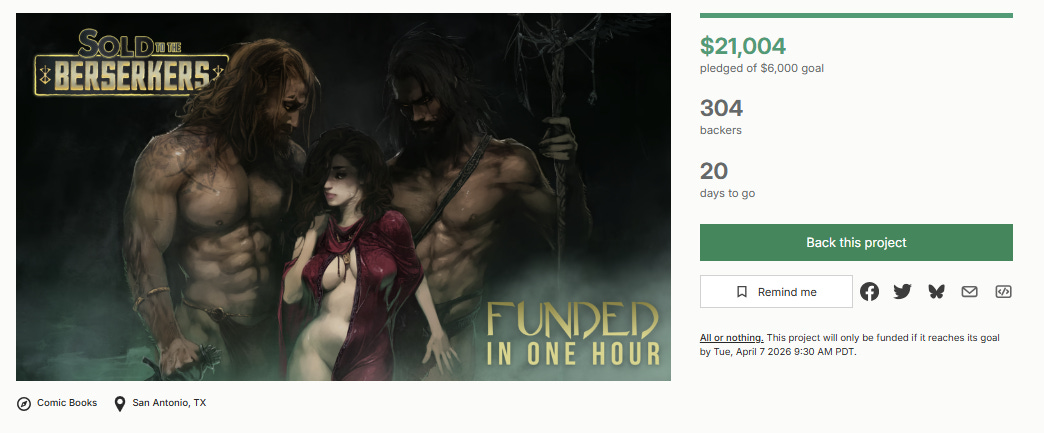Click the $21,004 pledged amount

pos(743,46)
